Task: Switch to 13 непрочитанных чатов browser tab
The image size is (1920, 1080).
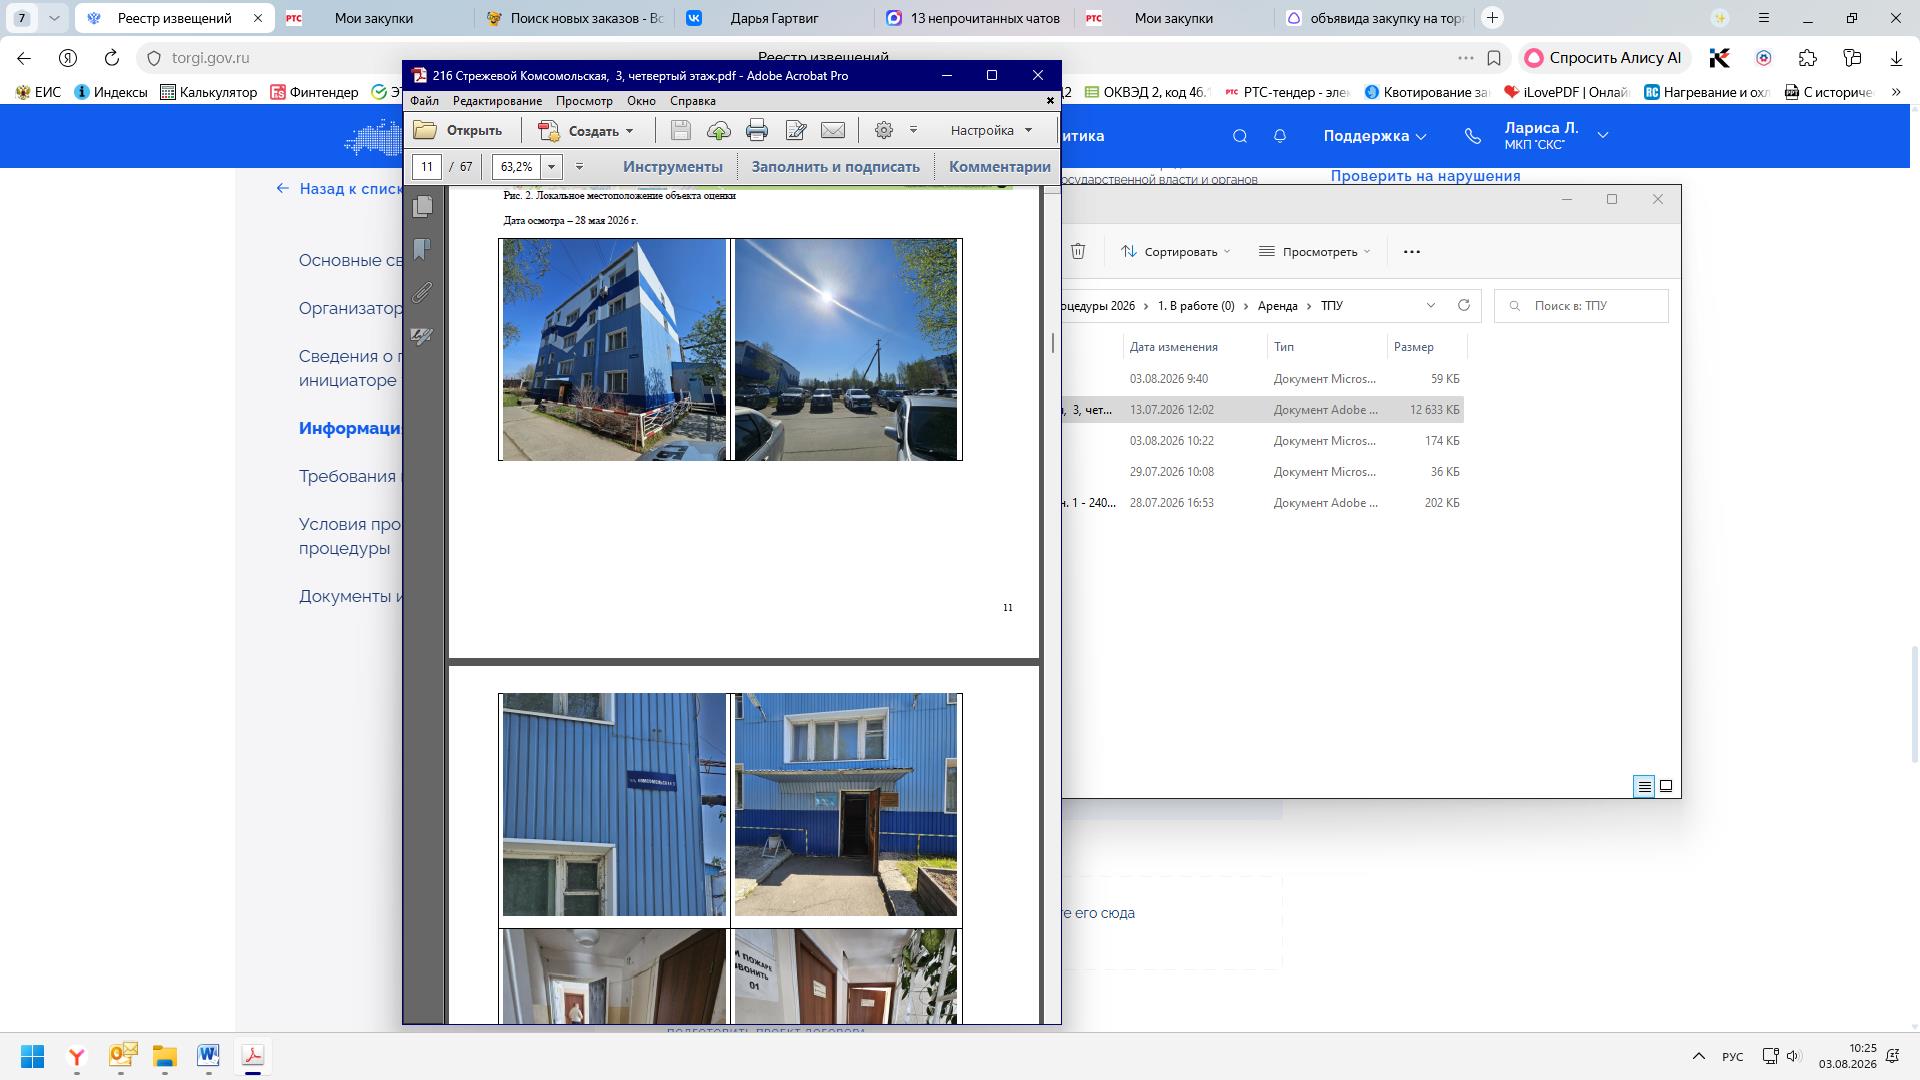Action: coord(974,18)
